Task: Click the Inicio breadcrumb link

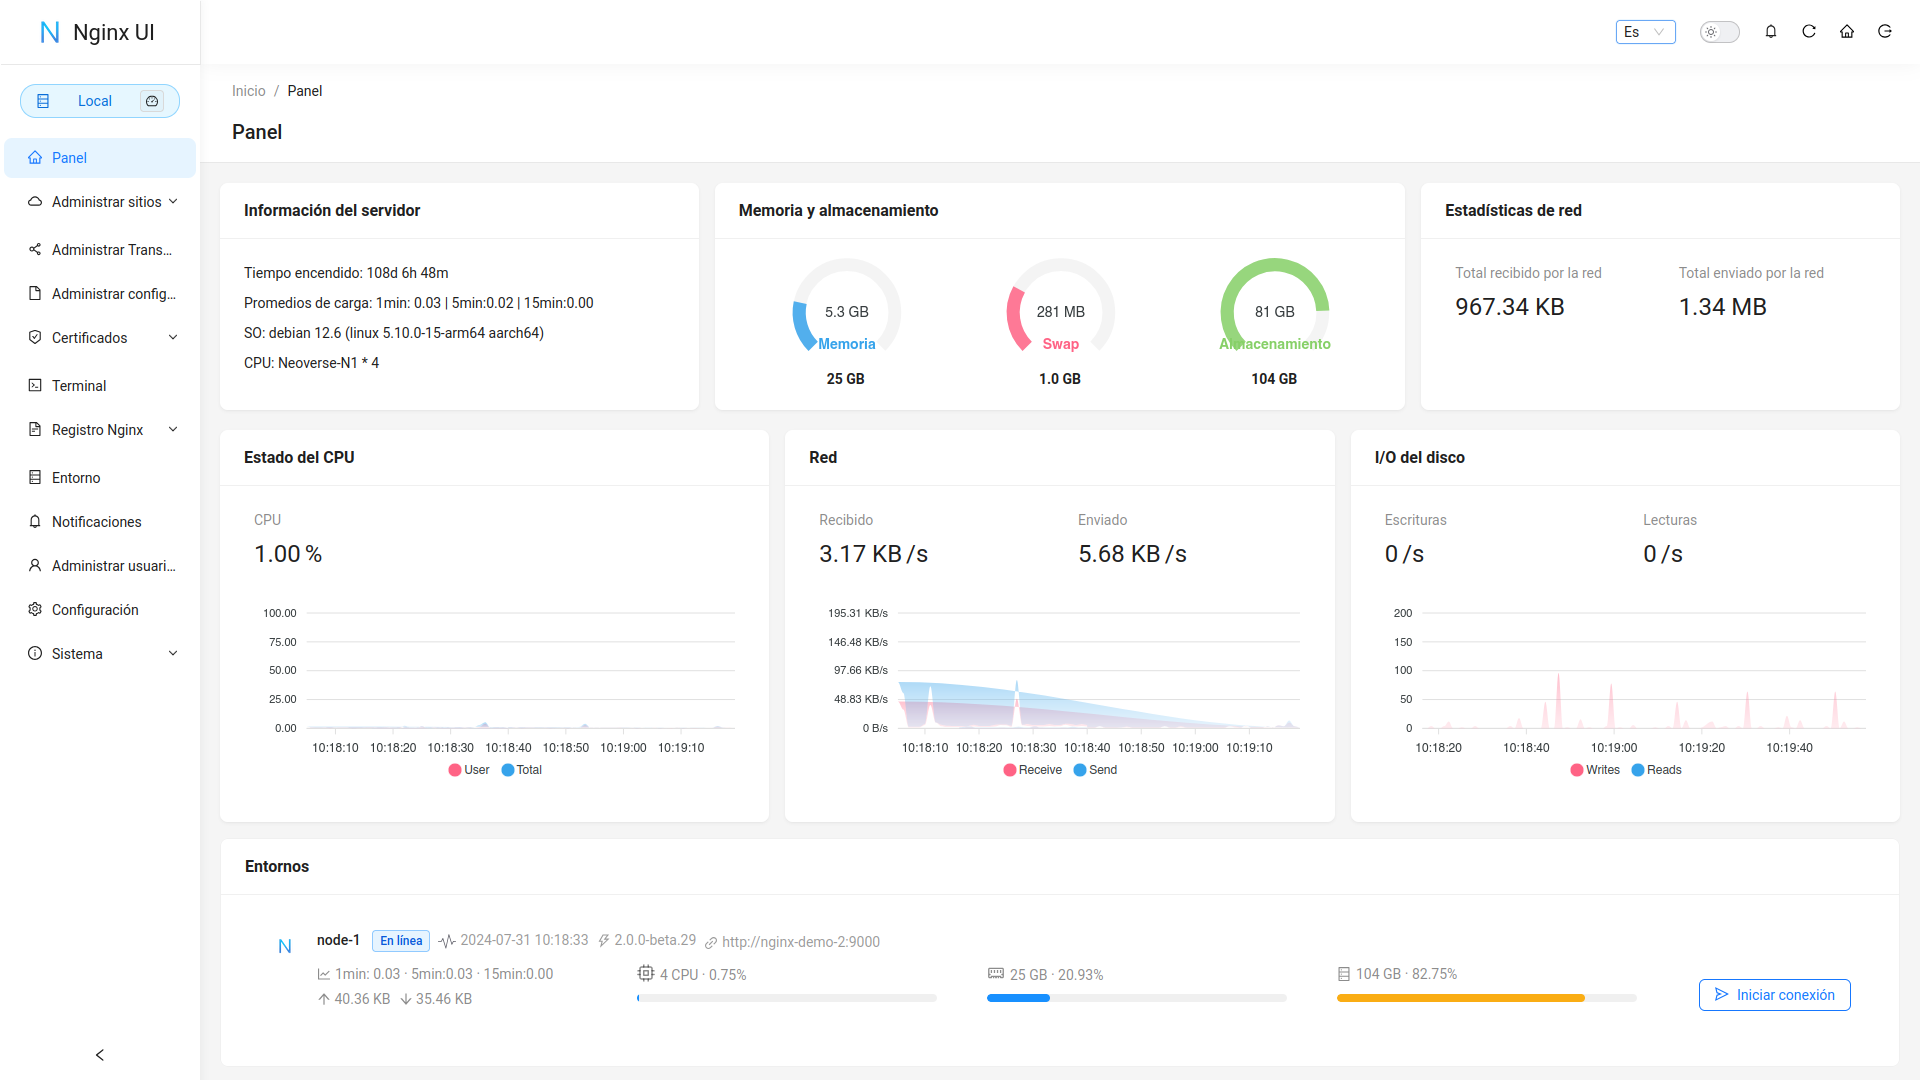Action: click(248, 91)
